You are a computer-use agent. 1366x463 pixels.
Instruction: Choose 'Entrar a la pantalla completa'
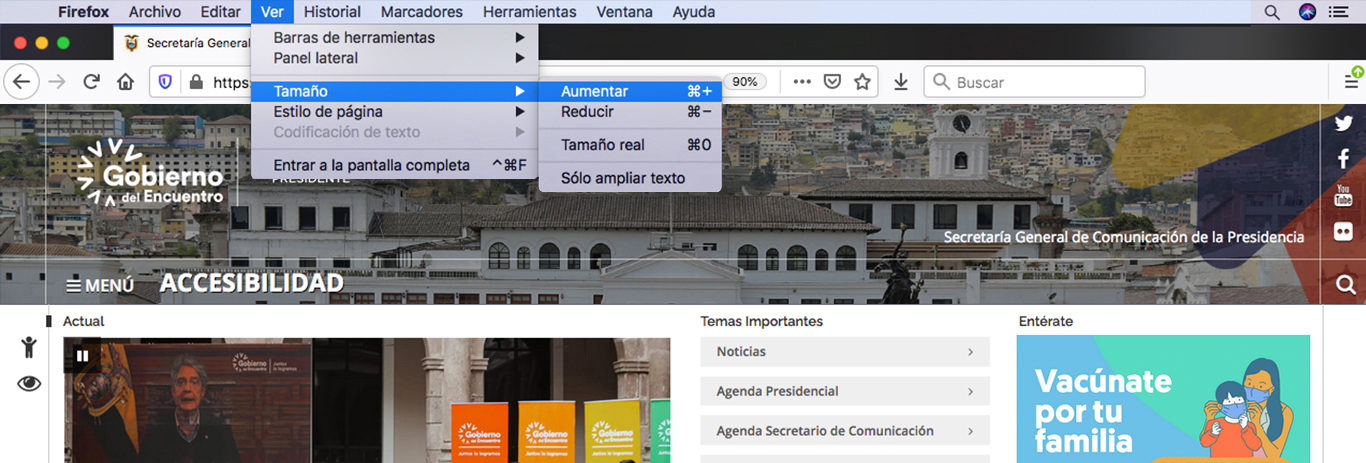click(x=371, y=165)
